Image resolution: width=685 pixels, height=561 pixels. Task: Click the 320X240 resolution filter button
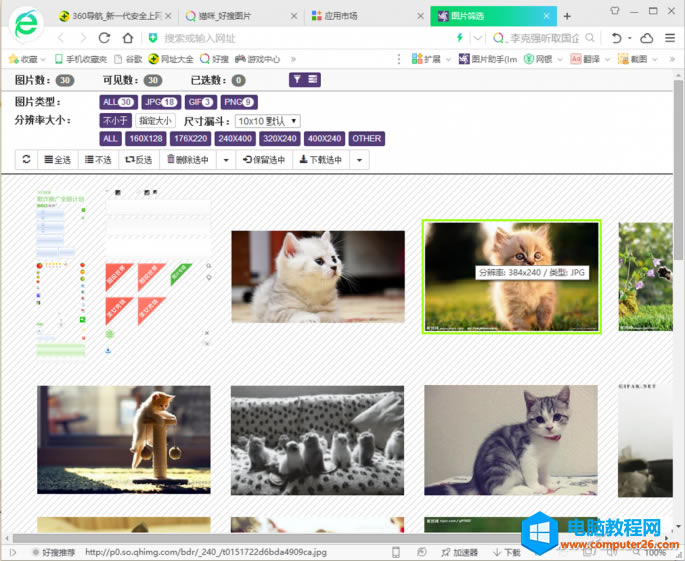tap(280, 139)
